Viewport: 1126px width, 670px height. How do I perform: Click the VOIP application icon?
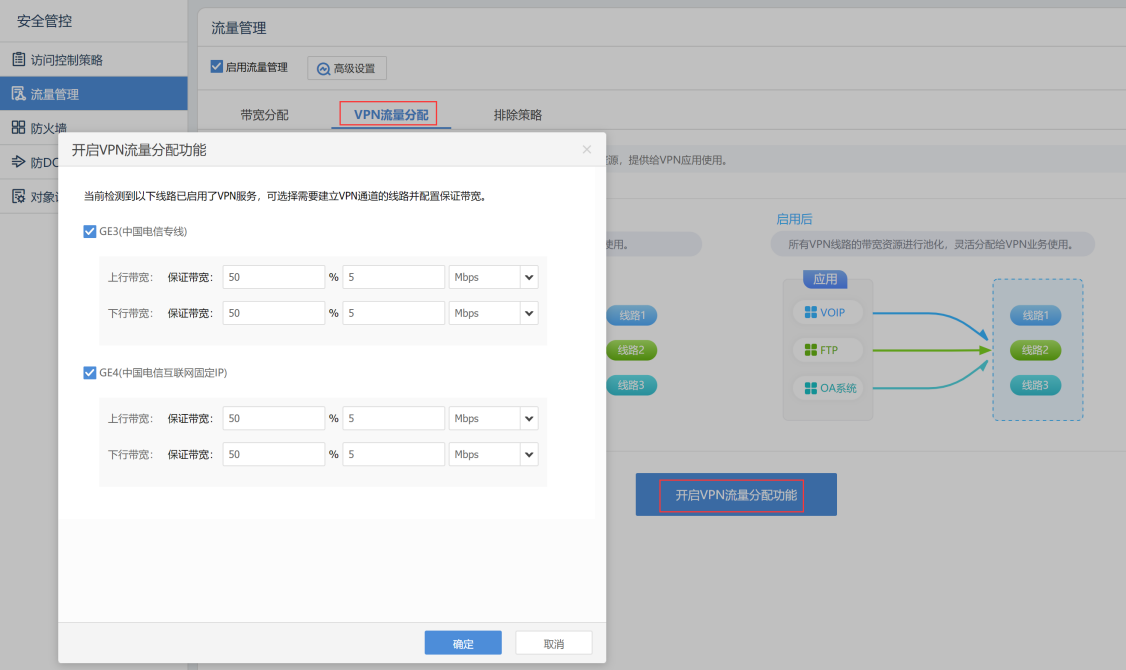[813, 312]
